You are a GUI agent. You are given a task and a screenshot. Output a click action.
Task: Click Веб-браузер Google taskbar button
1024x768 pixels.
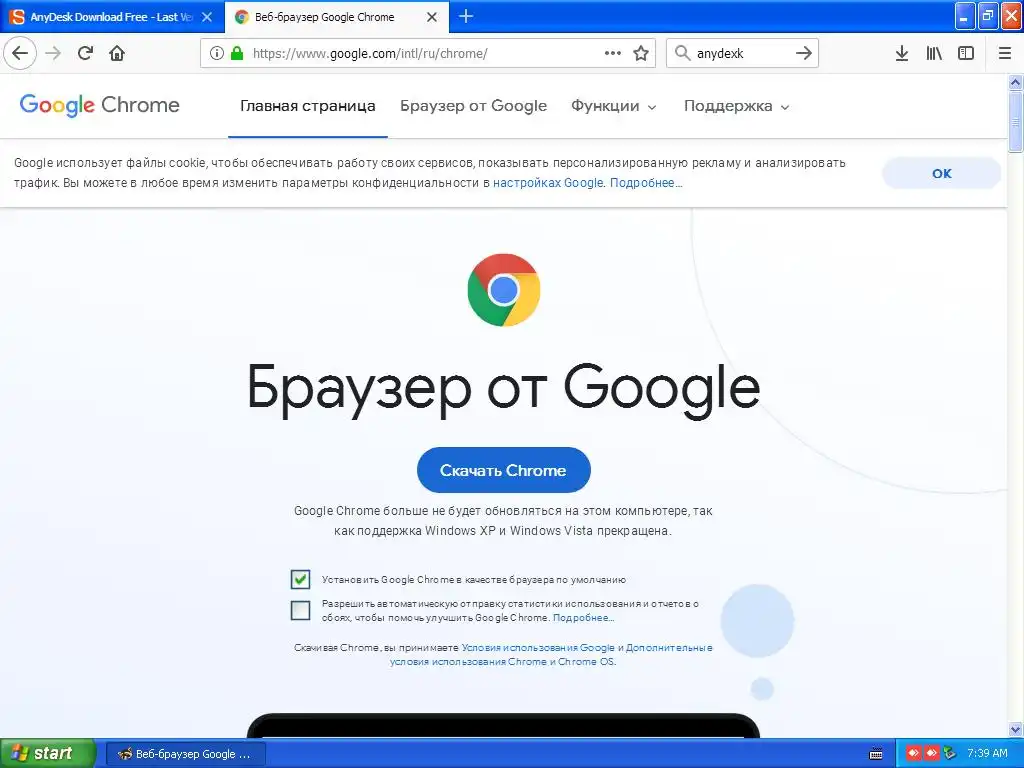pos(185,754)
